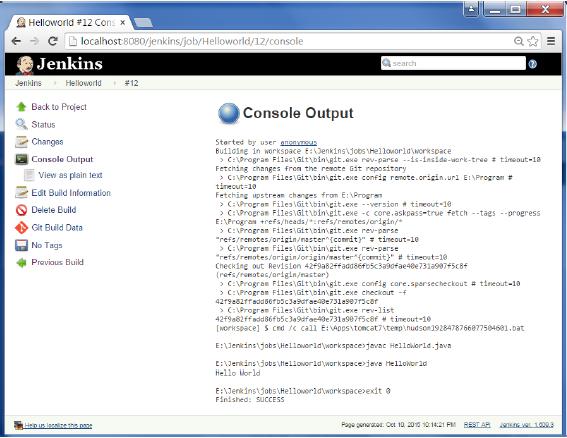Click the View as plain text document icon
Screen dimensions: 567x438
[29, 175]
